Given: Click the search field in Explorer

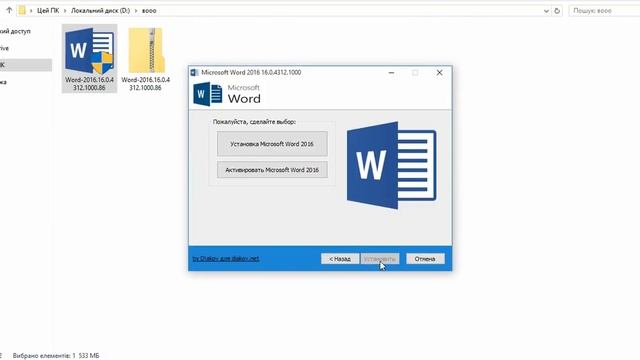Looking at the screenshot, I should pos(604,11).
